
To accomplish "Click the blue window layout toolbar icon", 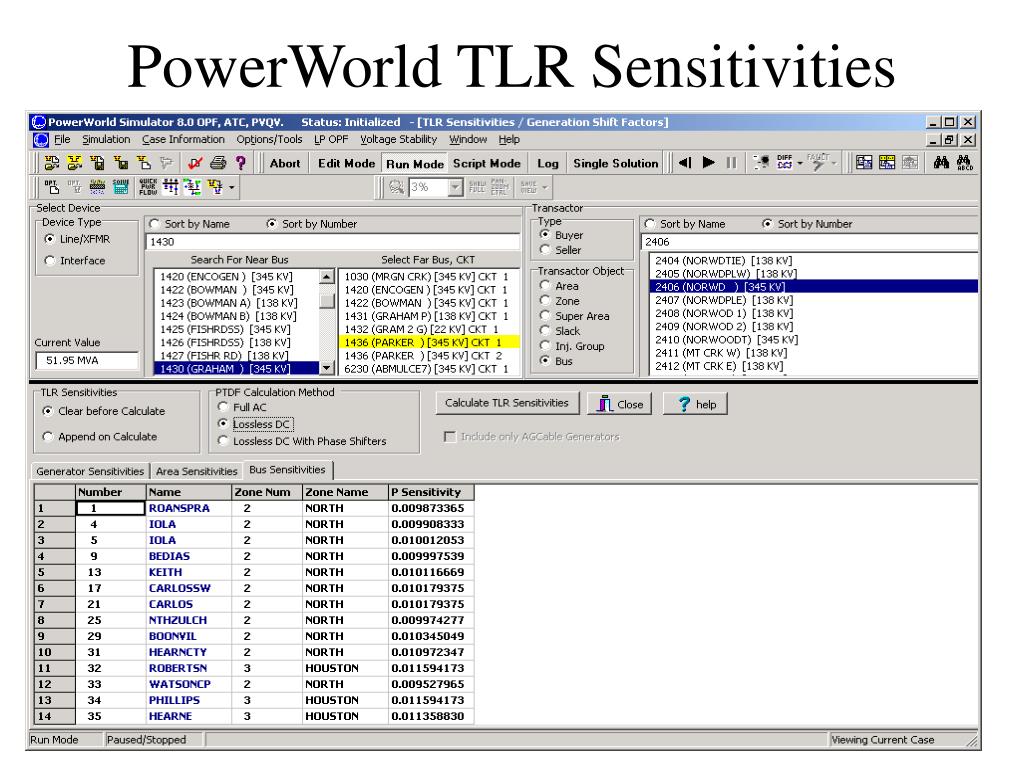I will (x=864, y=163).
